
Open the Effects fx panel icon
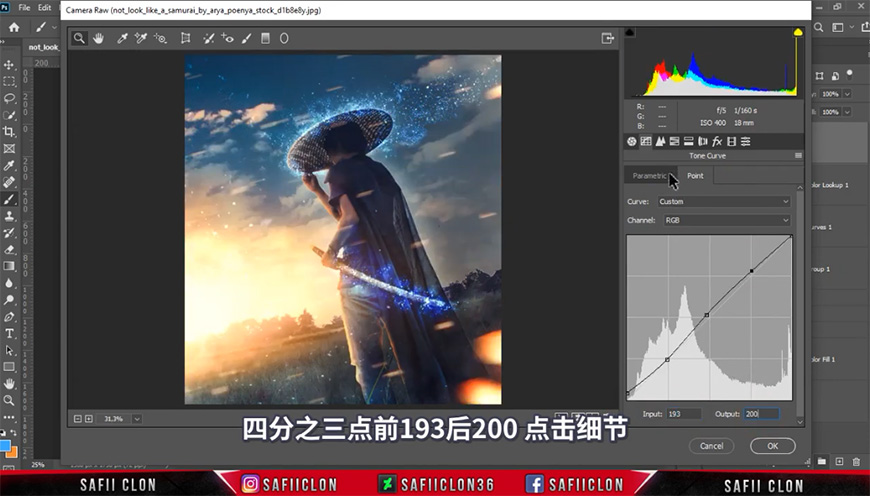(717, 141)
